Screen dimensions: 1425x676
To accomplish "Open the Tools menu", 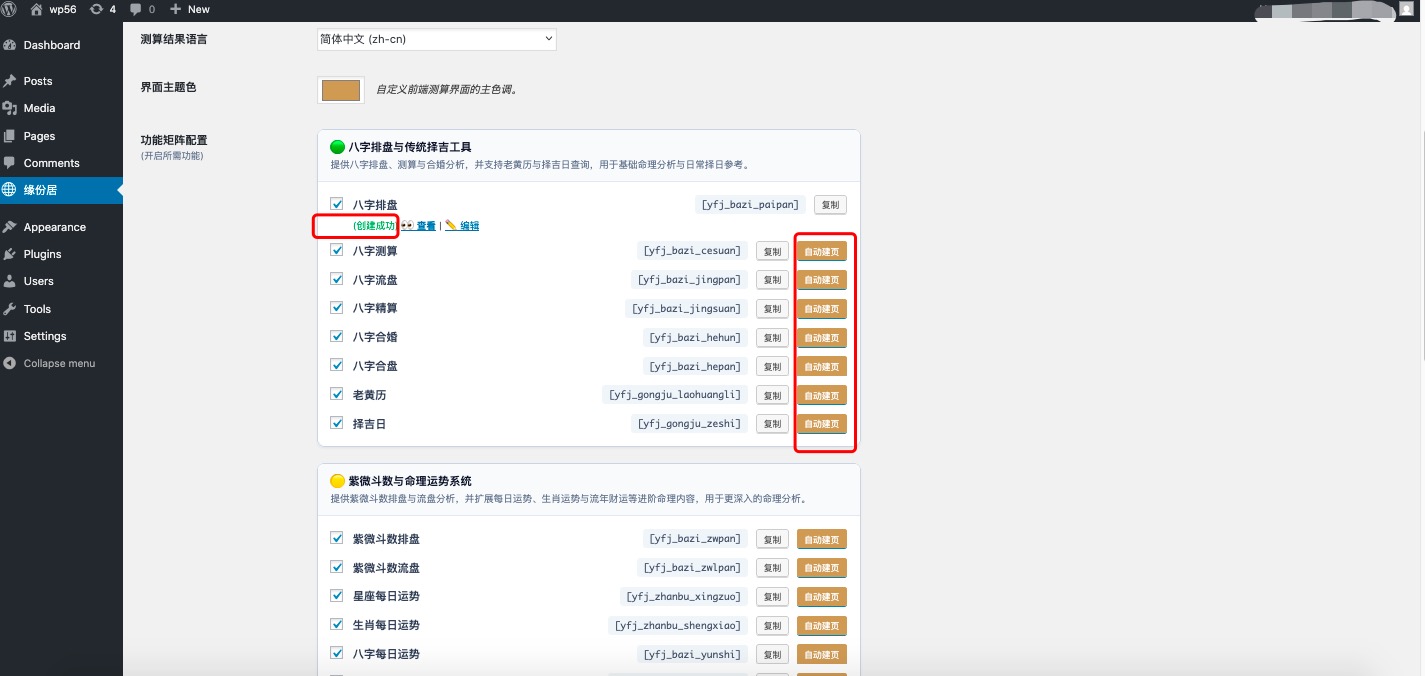I will [x=61, y=309].
